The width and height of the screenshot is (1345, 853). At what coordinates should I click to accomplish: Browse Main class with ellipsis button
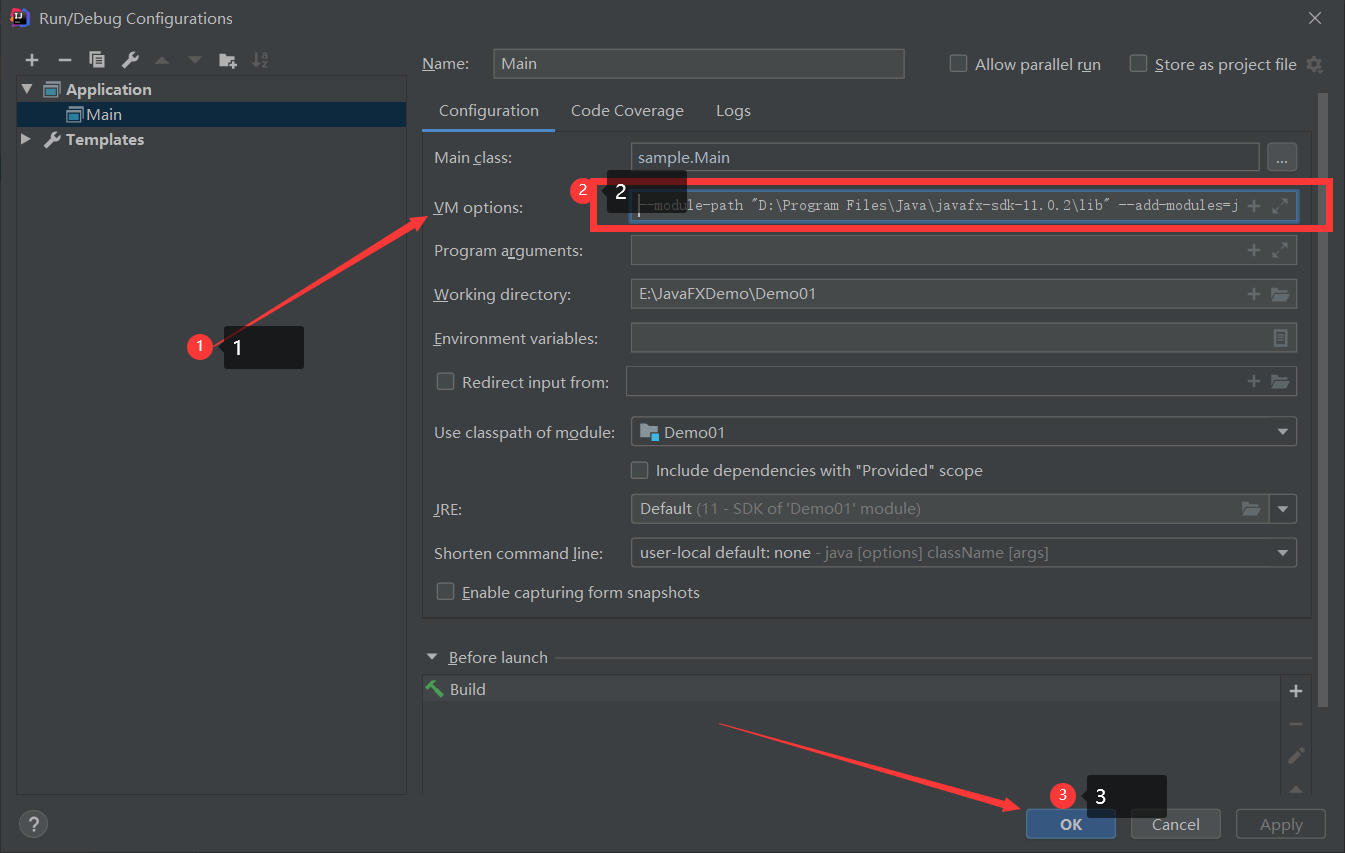pyautogui.click(x=1282, y=158)
